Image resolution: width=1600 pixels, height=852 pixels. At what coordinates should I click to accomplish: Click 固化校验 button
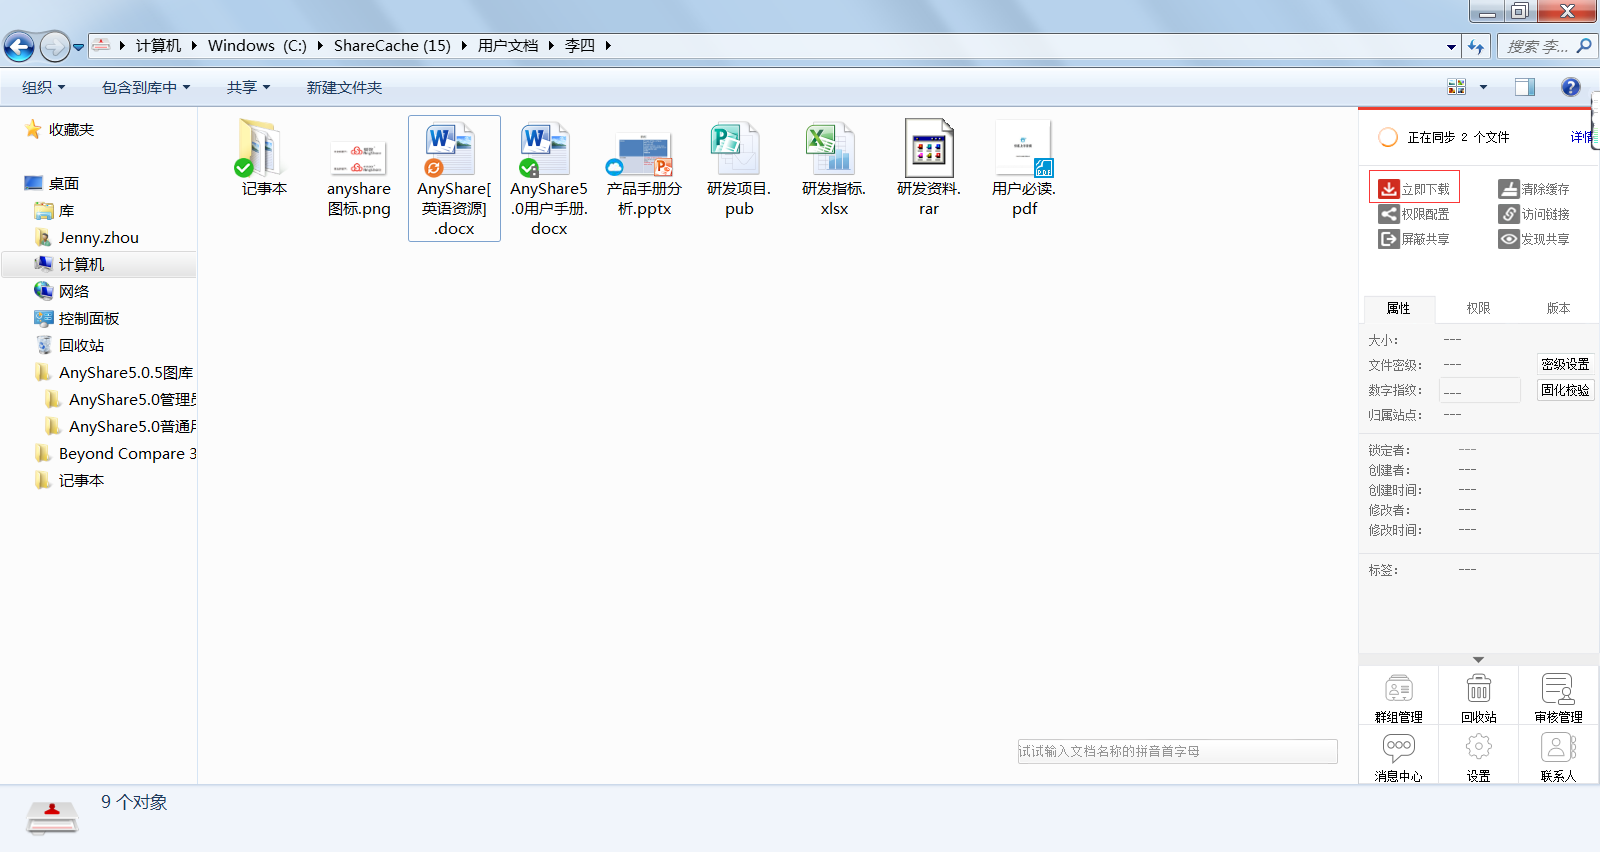[1565, 390]
